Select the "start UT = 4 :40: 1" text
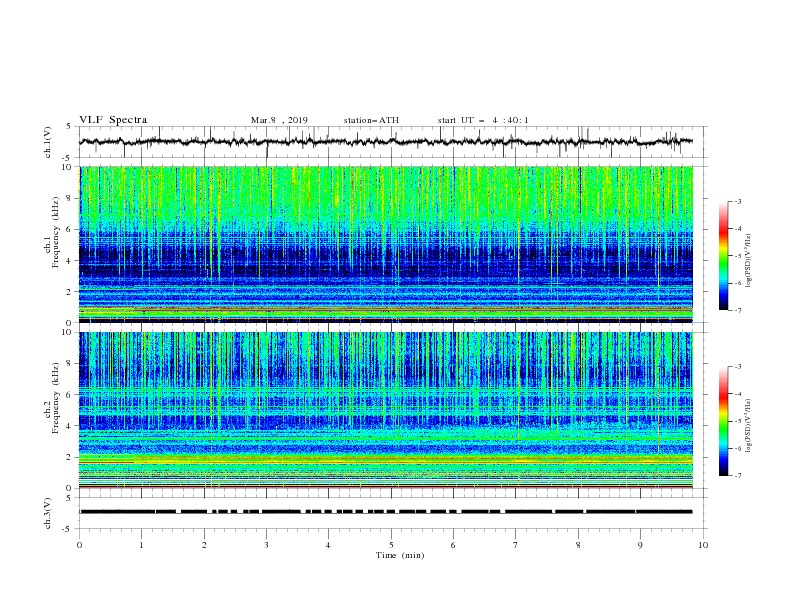Image resolution: width=792 pixels, height=612 pixels. click(483, 120)
